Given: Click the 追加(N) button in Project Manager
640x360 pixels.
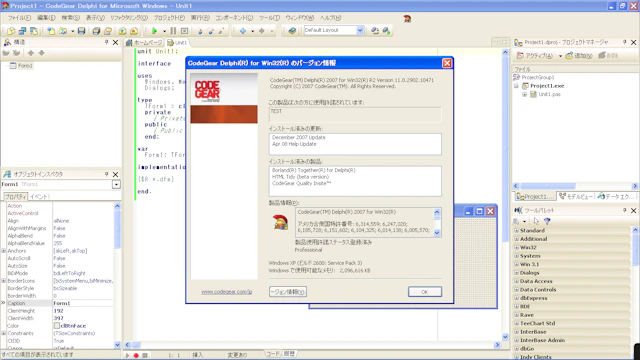Looking at the screenshot, I should coord(579,56).
